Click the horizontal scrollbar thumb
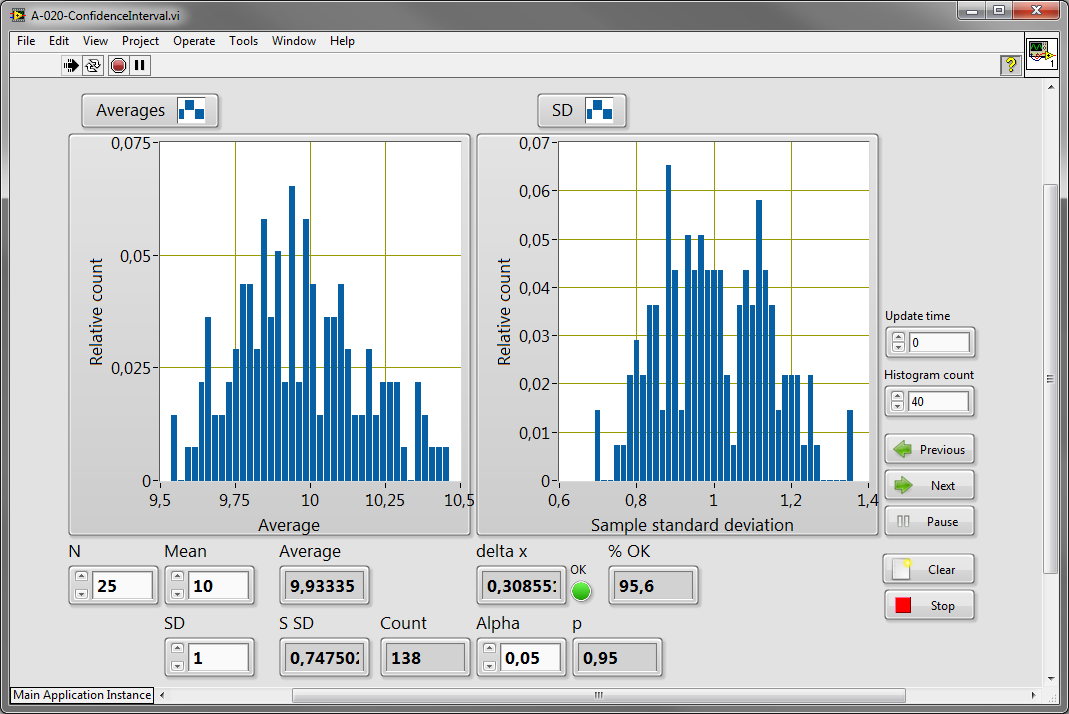 pyautogui.click(x=599, y=695)
